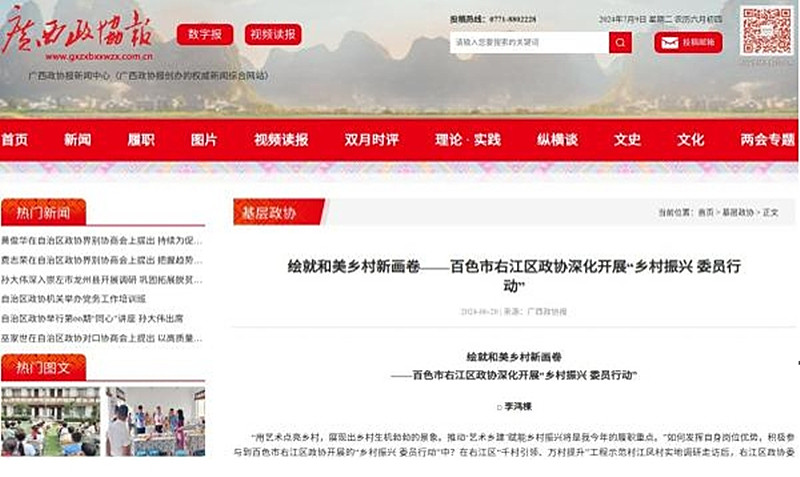
Task: Open right hot-picture thumbnail of people at table
Action: coord(156,421)
